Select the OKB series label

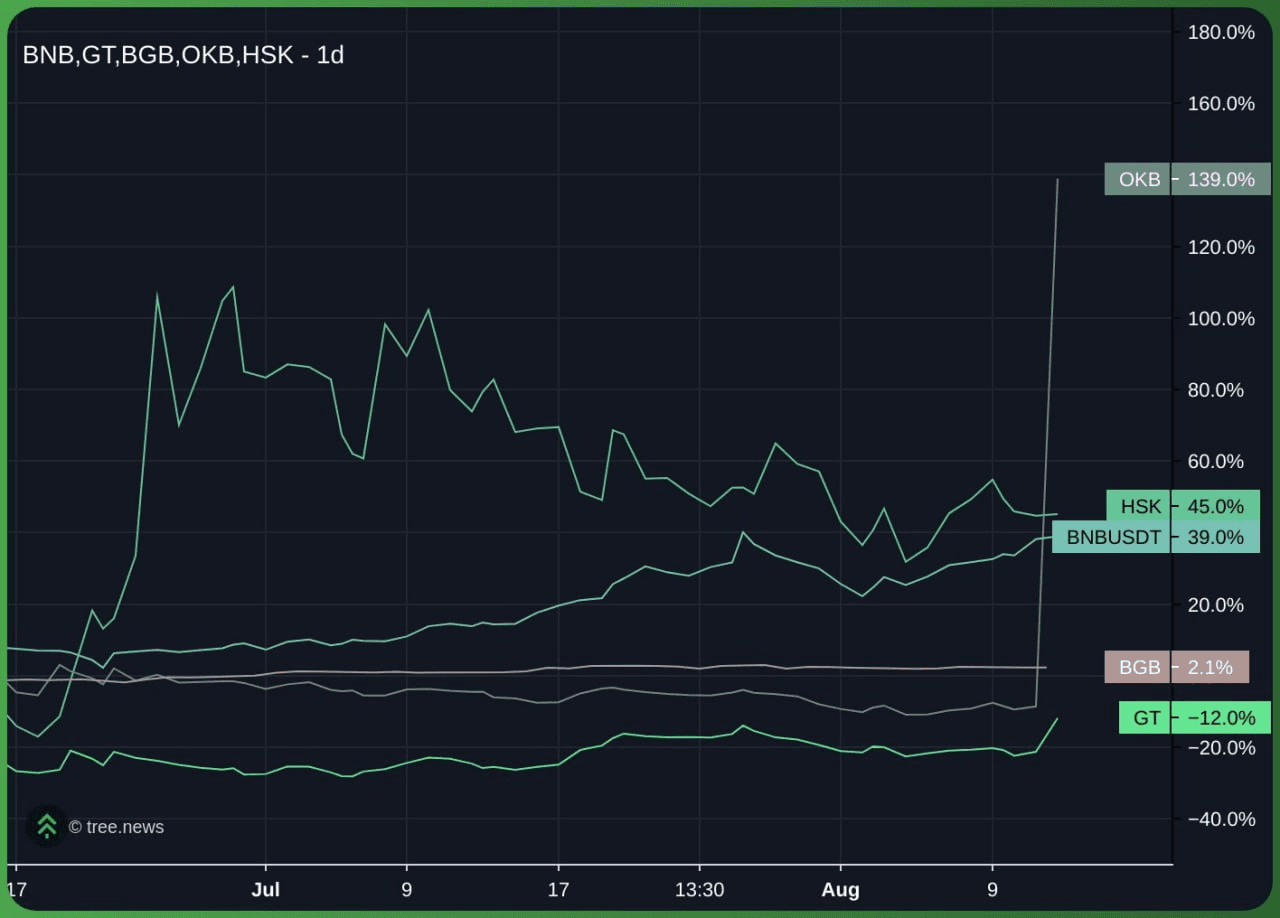tap(1139, 179)
